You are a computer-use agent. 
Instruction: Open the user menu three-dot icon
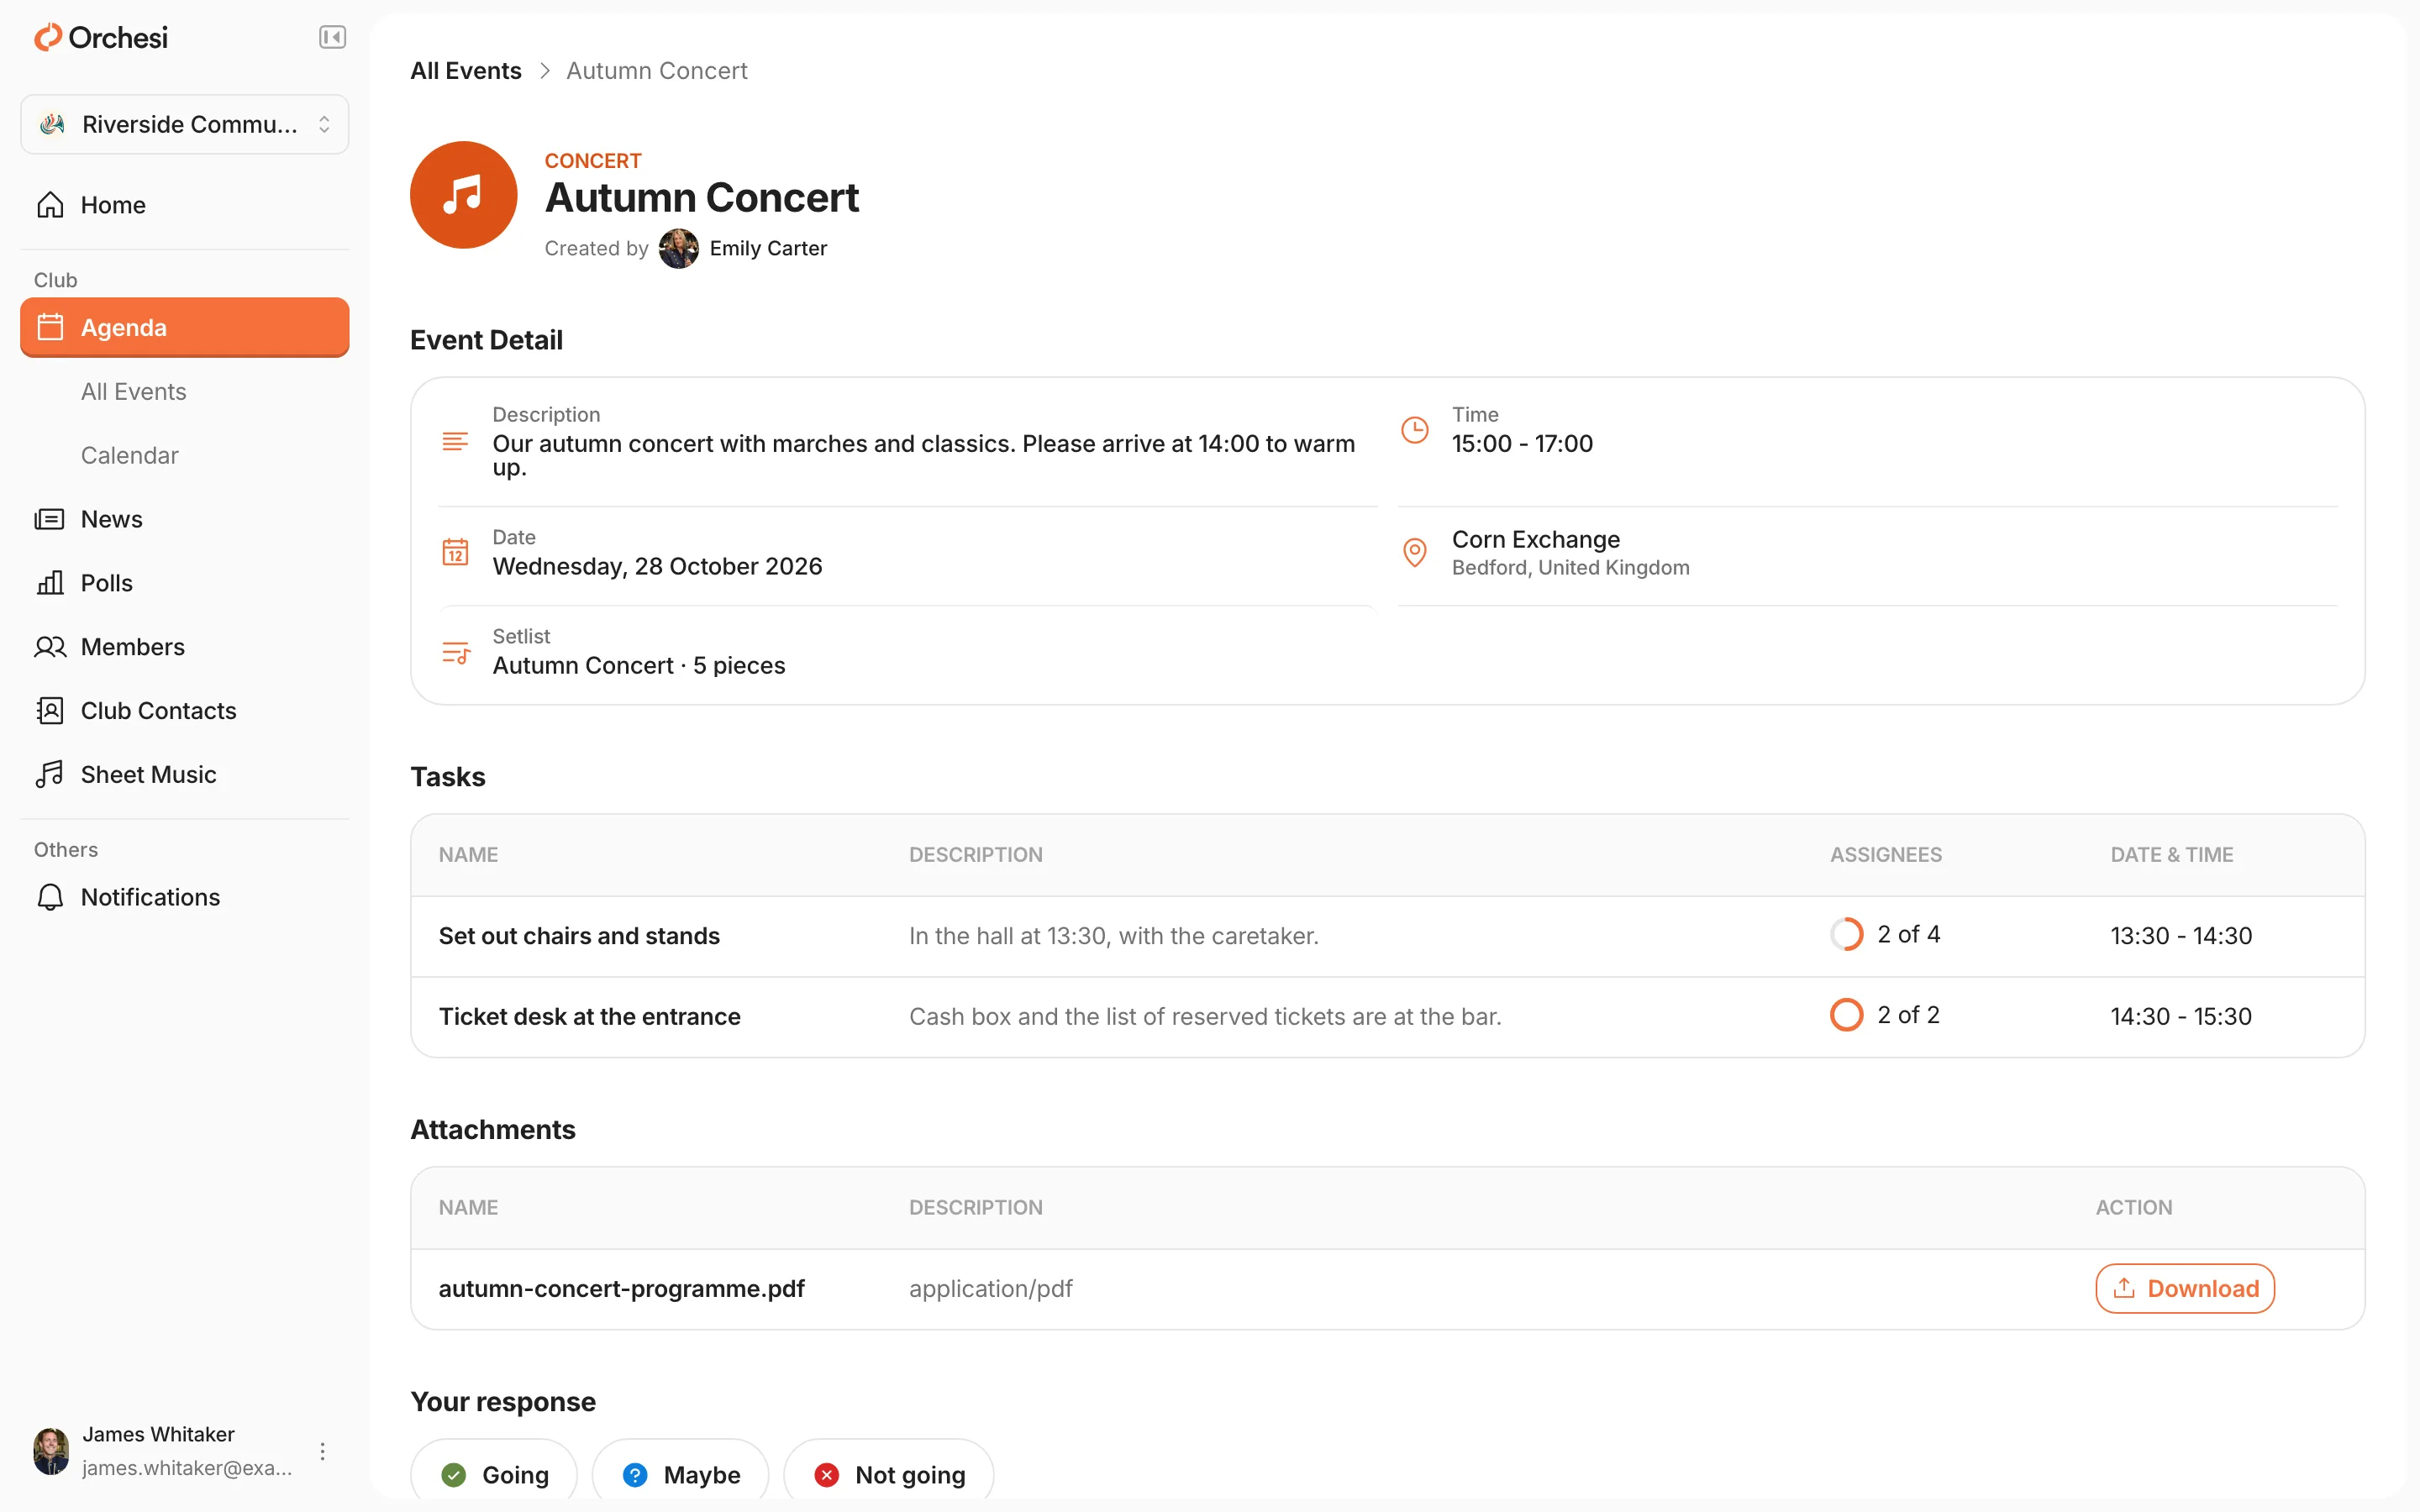click(x=322, y=1451)
